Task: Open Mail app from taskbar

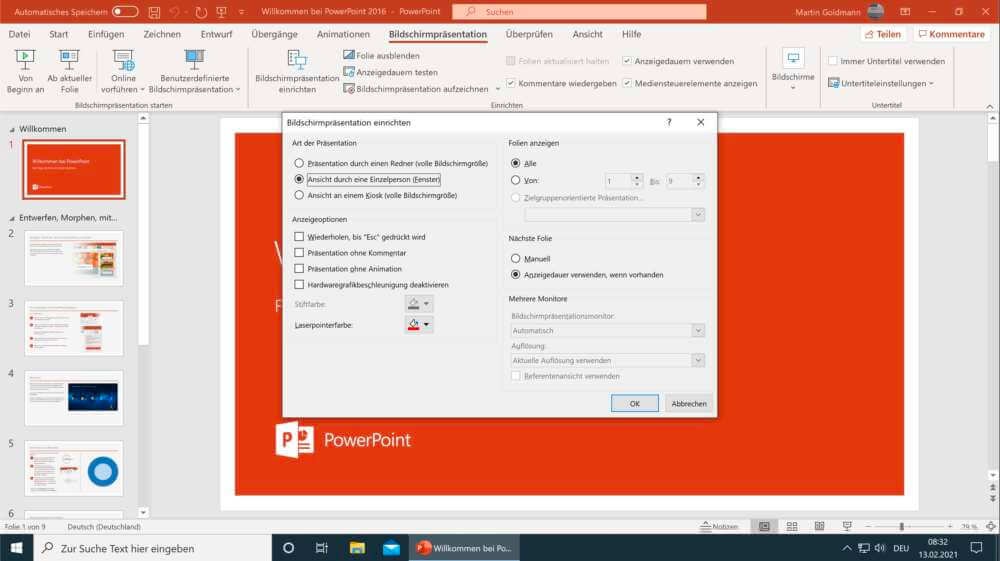Action: click(391, 548)
